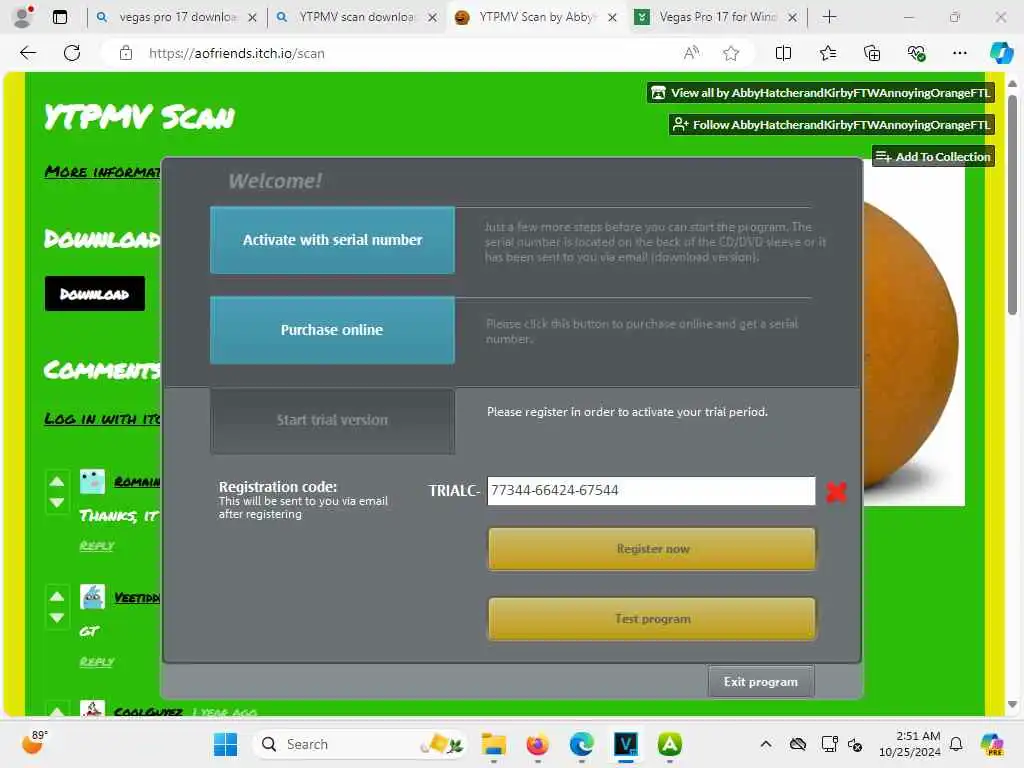
Task: Click the Read aloud icon
Action: (x=691, y=53)
